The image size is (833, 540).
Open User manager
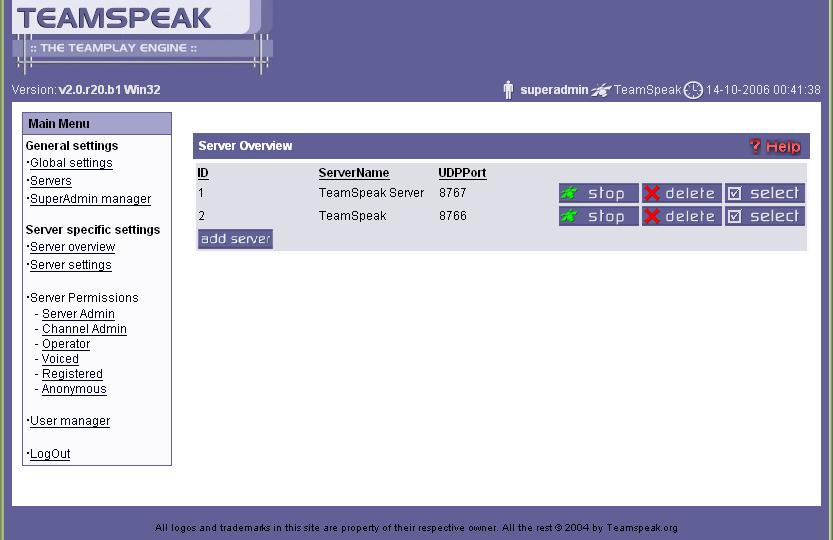point(70,421)
